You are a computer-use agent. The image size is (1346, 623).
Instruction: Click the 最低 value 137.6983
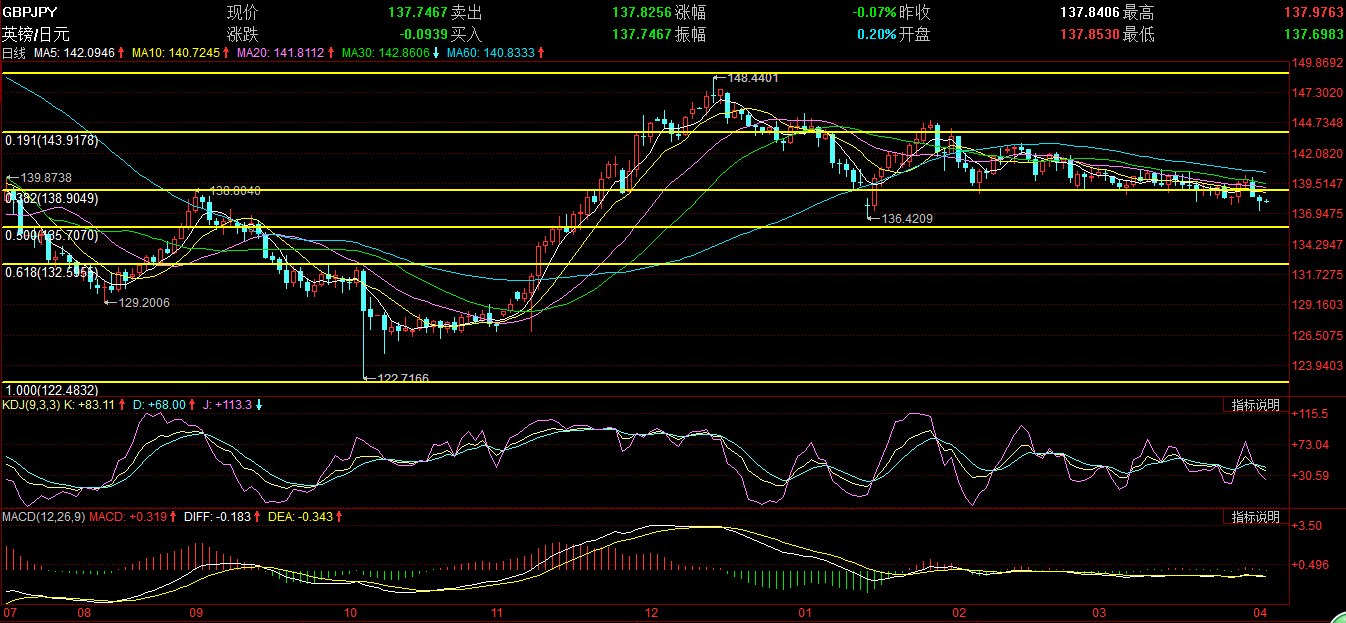pyautogui.click(x=1313, y=34)
